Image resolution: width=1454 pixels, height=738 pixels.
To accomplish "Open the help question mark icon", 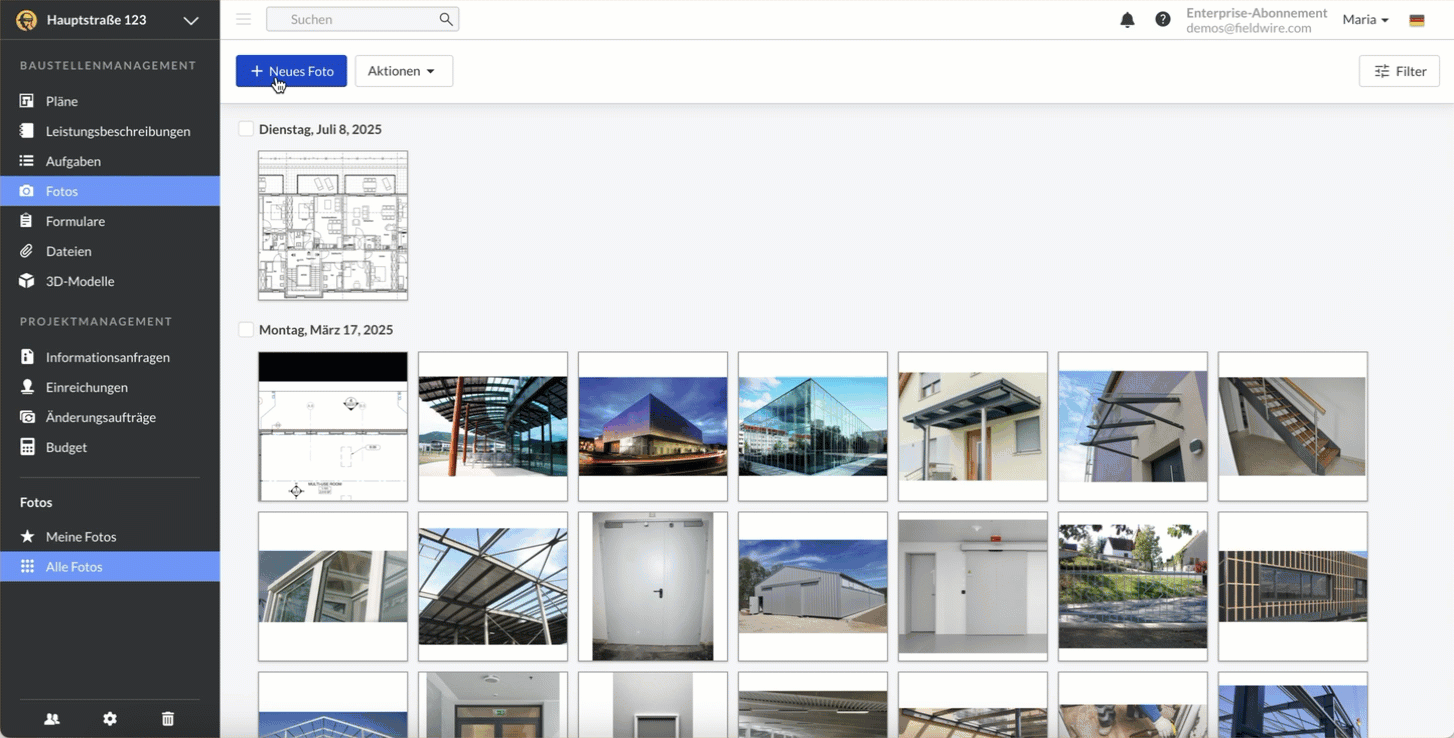I will [x=1162, y=20].
